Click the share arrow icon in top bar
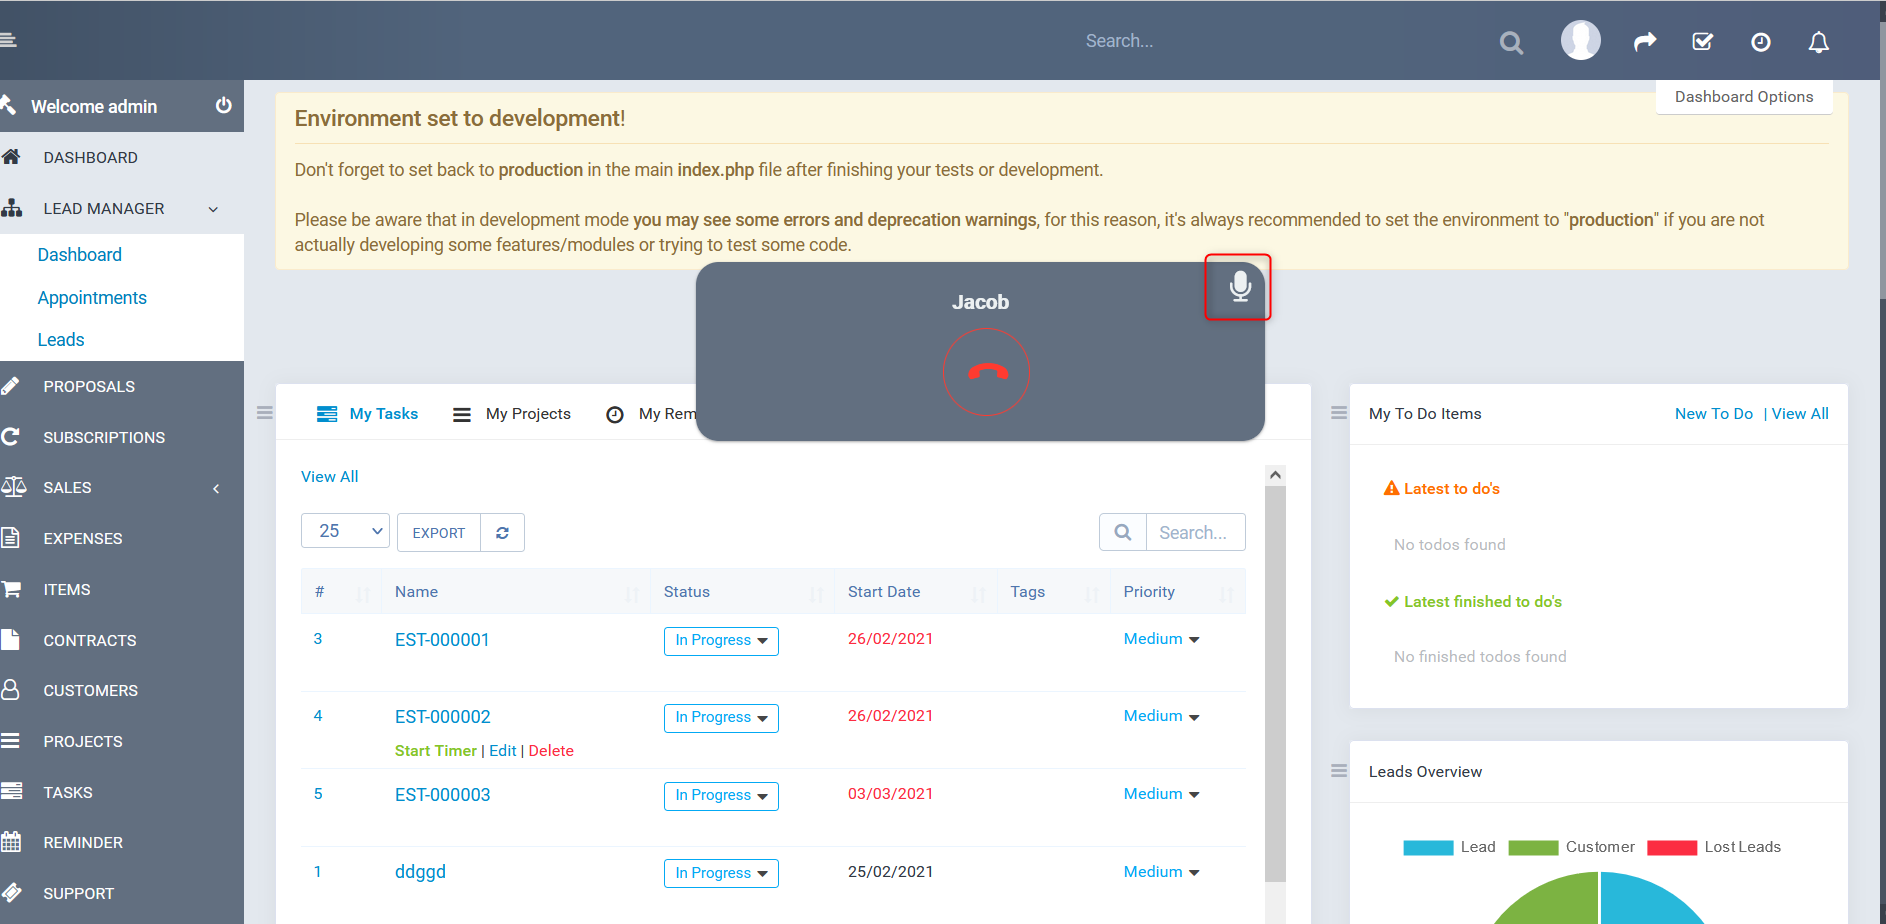 [1645, 42]
